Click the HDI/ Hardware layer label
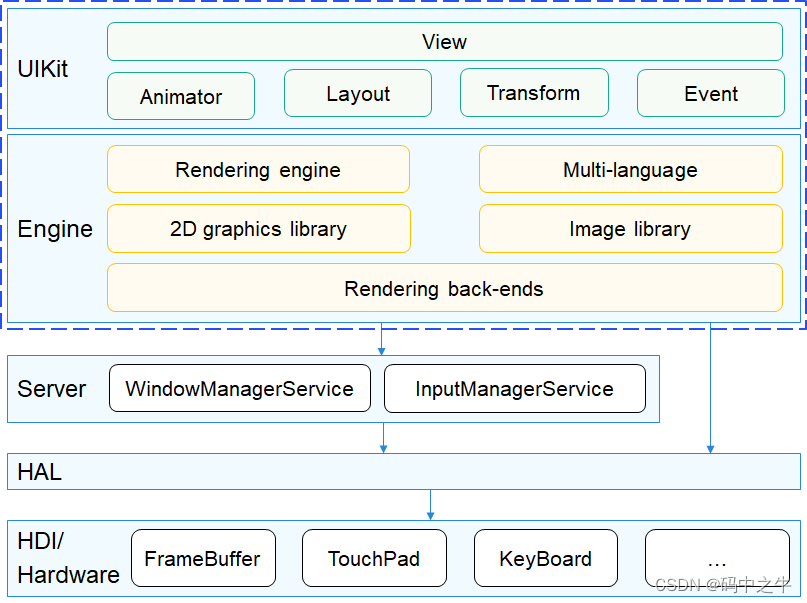The height and width of the screenshot is (603, 807). (x=68, y=558)
